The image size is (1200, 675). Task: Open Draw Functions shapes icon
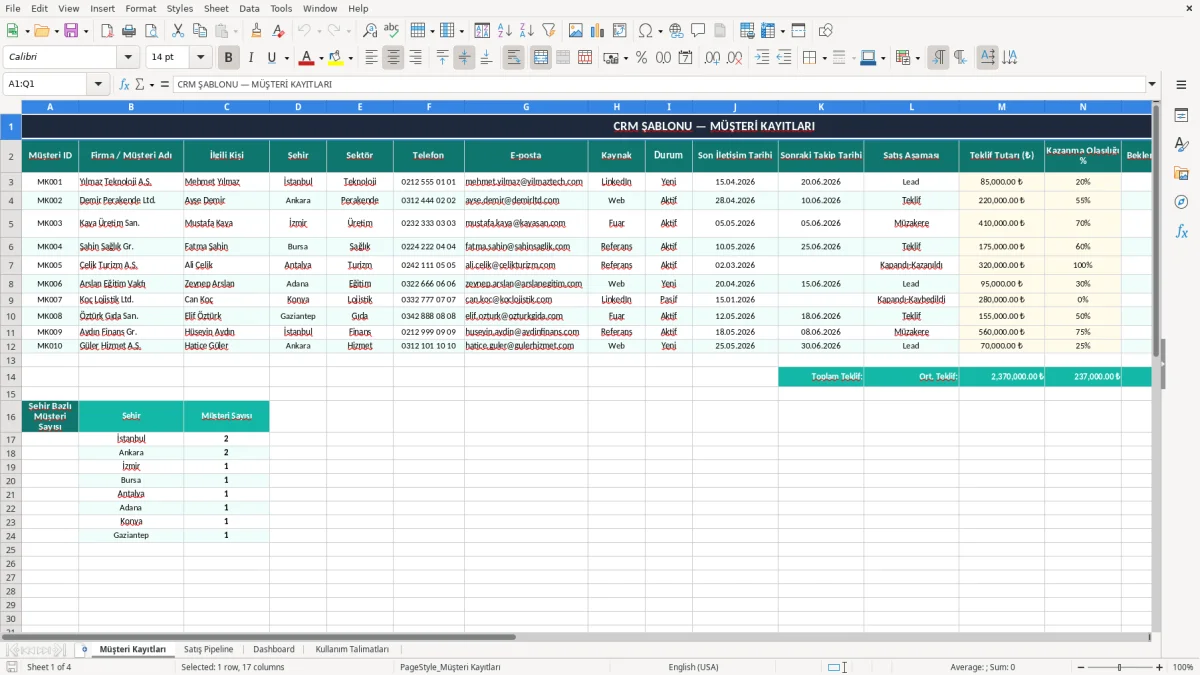point(825,31)
